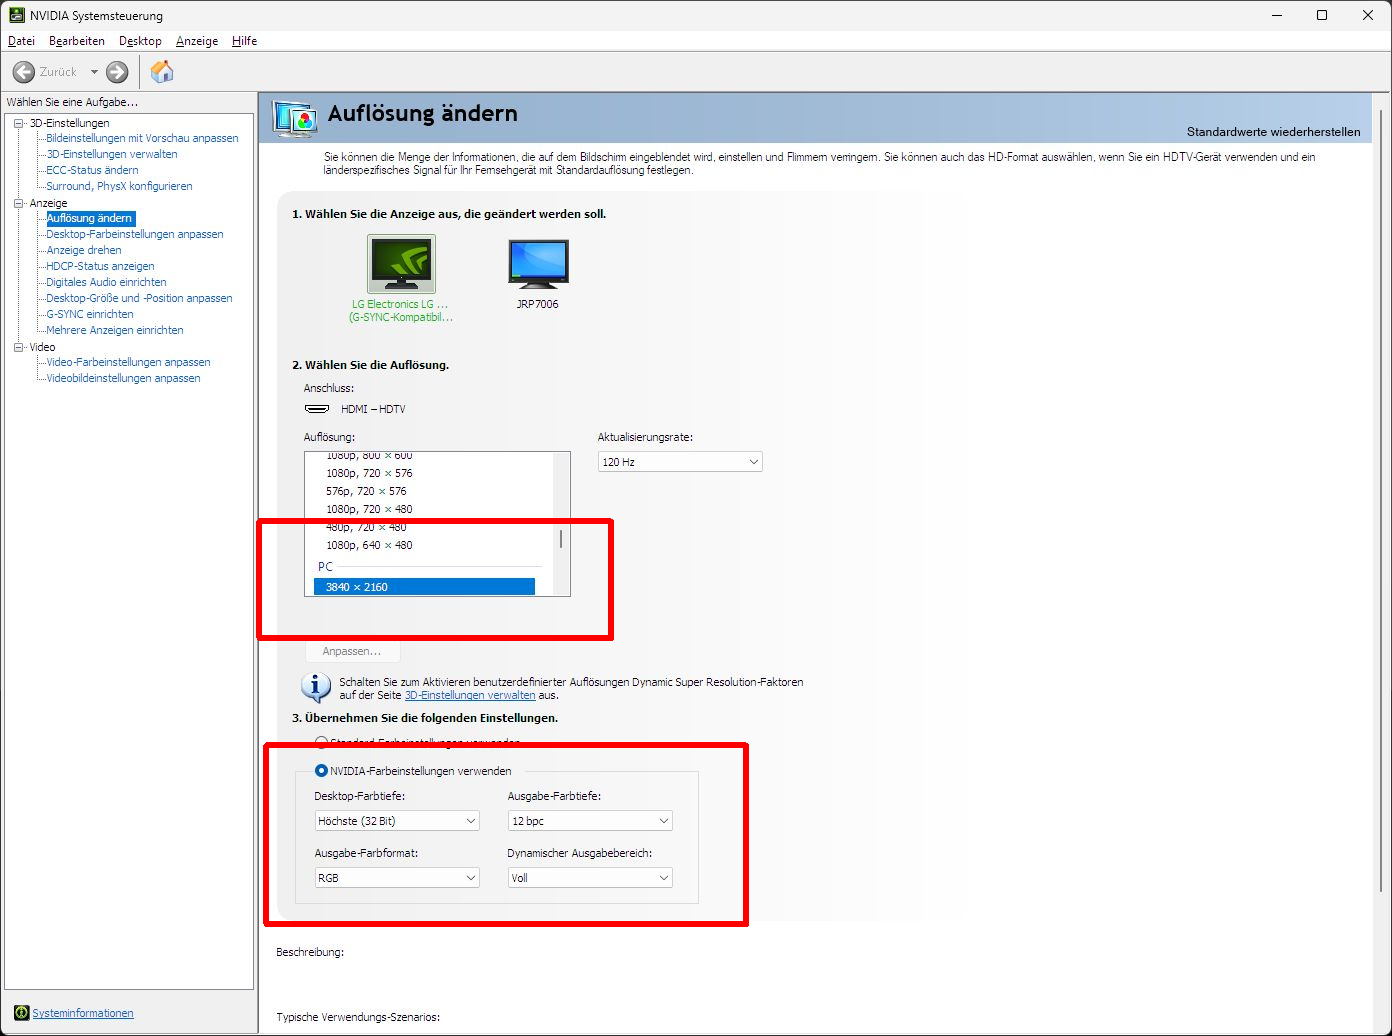The height and width of the screenshot is (1036, 1392).
Task: Click the Back arrow toolbar icon
Action: tap(24, 72)
